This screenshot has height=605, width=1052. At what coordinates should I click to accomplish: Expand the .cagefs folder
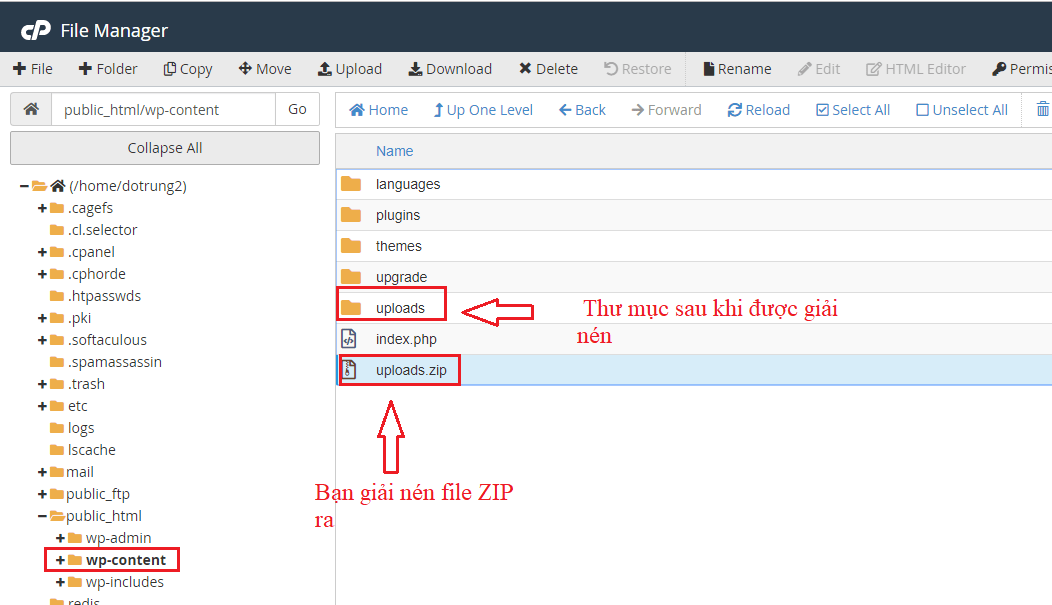[42, 208]
